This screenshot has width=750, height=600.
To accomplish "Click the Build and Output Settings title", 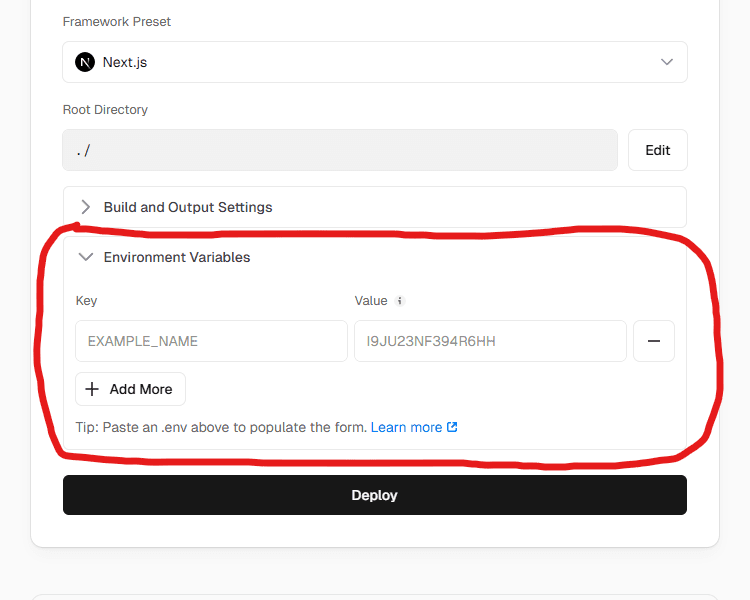I will pos(188,207).
